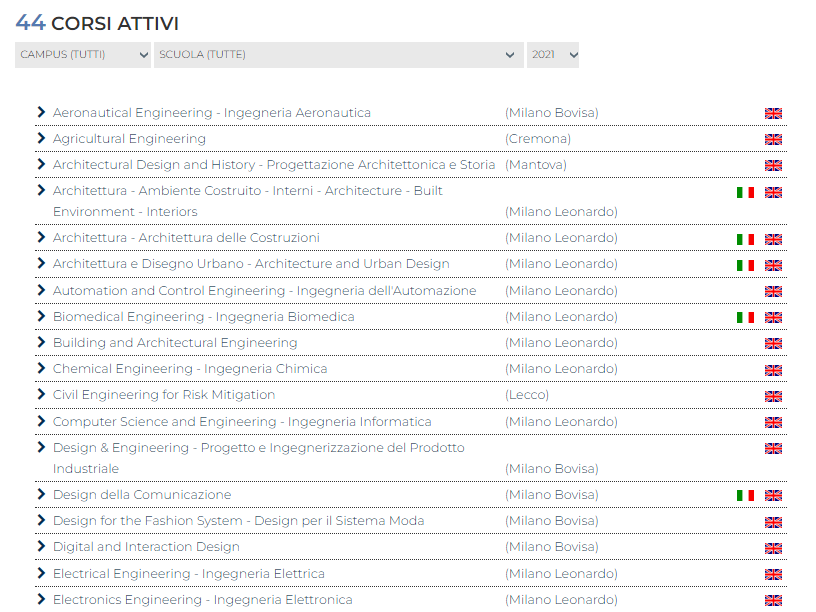Image resolution: width=816 pixels, height=612 pixels.
Task: Click UK flag for Aeronautical Engineering
Action: click(773, 113)
